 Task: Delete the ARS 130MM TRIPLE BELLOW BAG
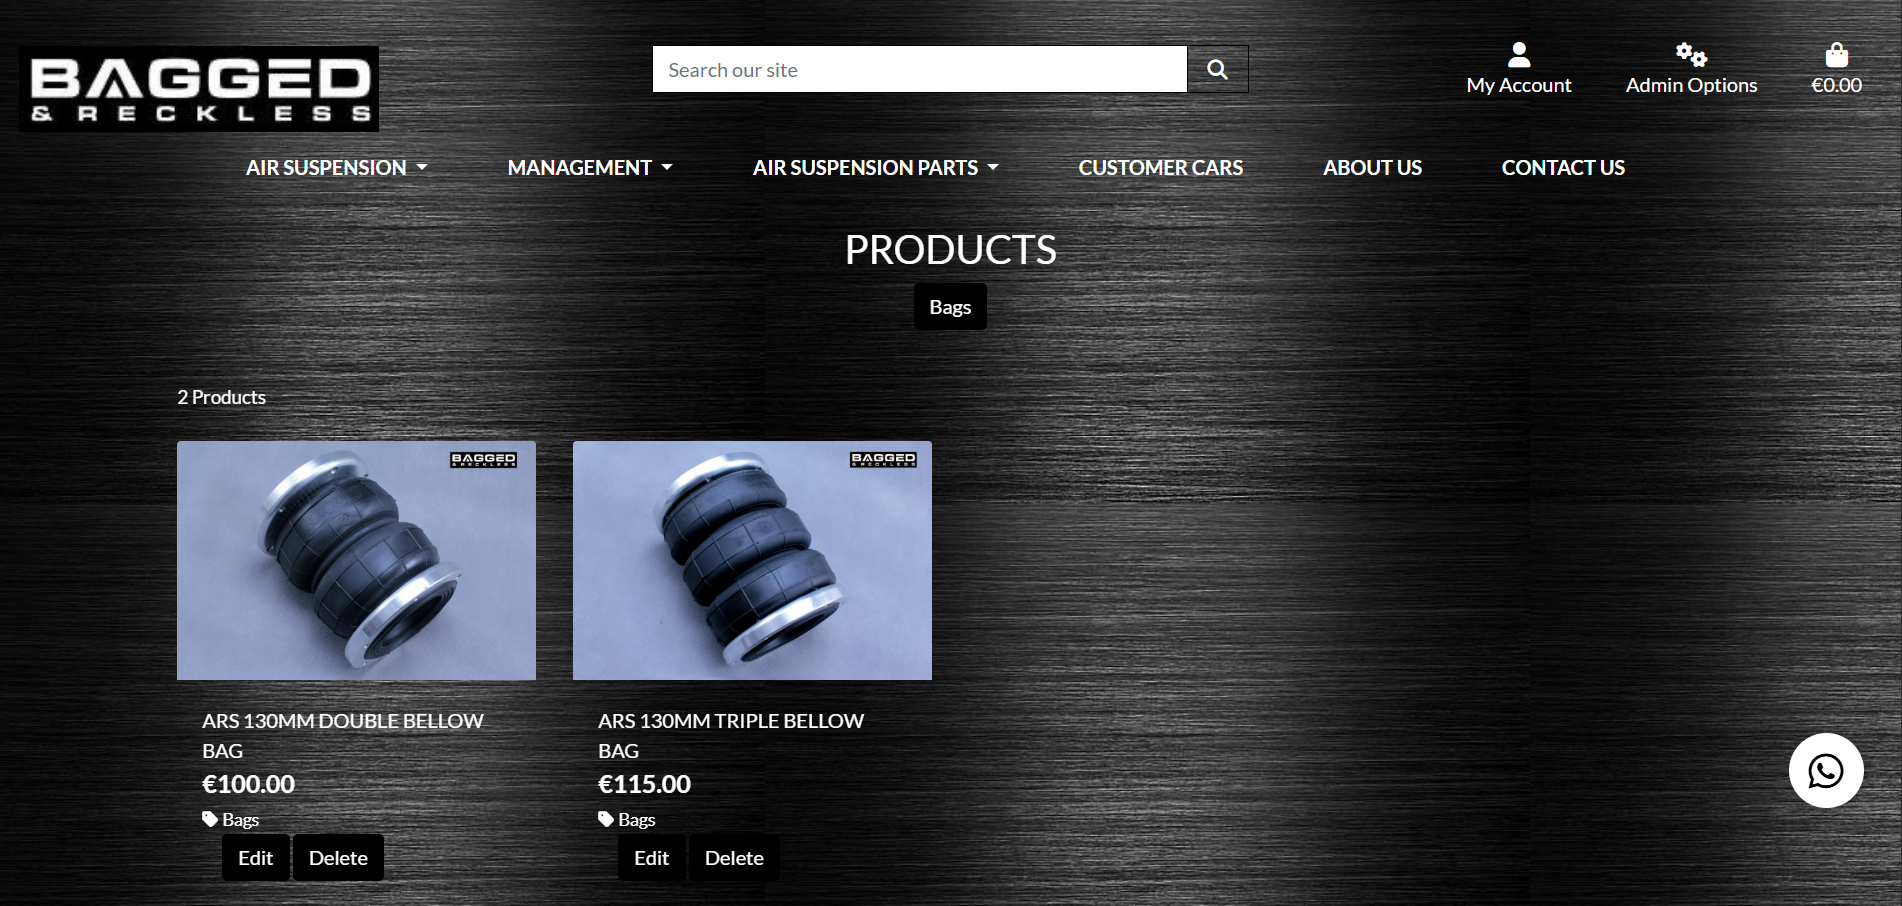tap(734, 857)
